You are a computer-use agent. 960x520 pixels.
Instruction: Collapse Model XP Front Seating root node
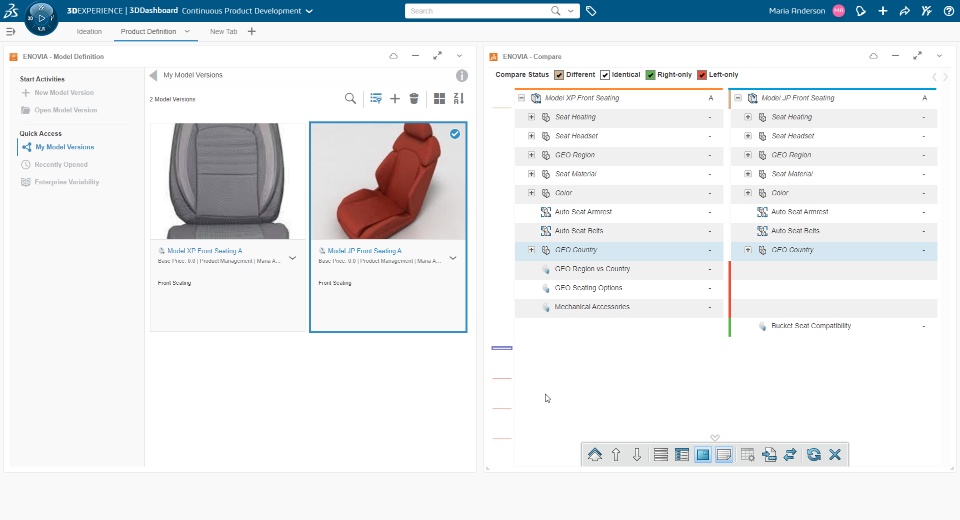click(x=521, y=98)
